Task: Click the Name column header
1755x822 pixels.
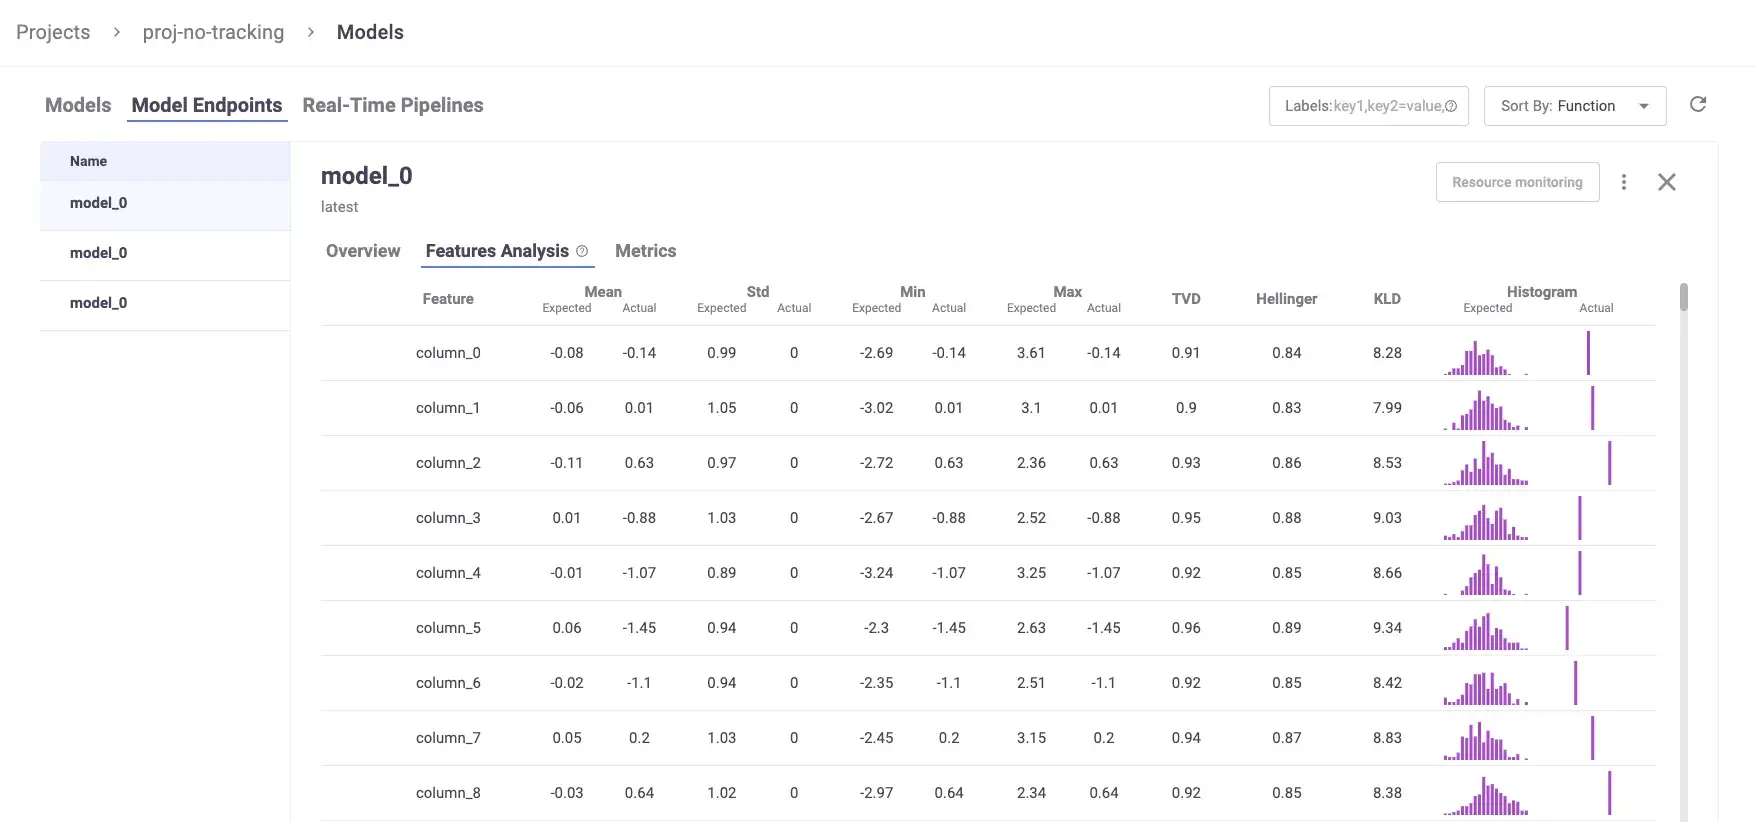Action: (x=88, y=161)
